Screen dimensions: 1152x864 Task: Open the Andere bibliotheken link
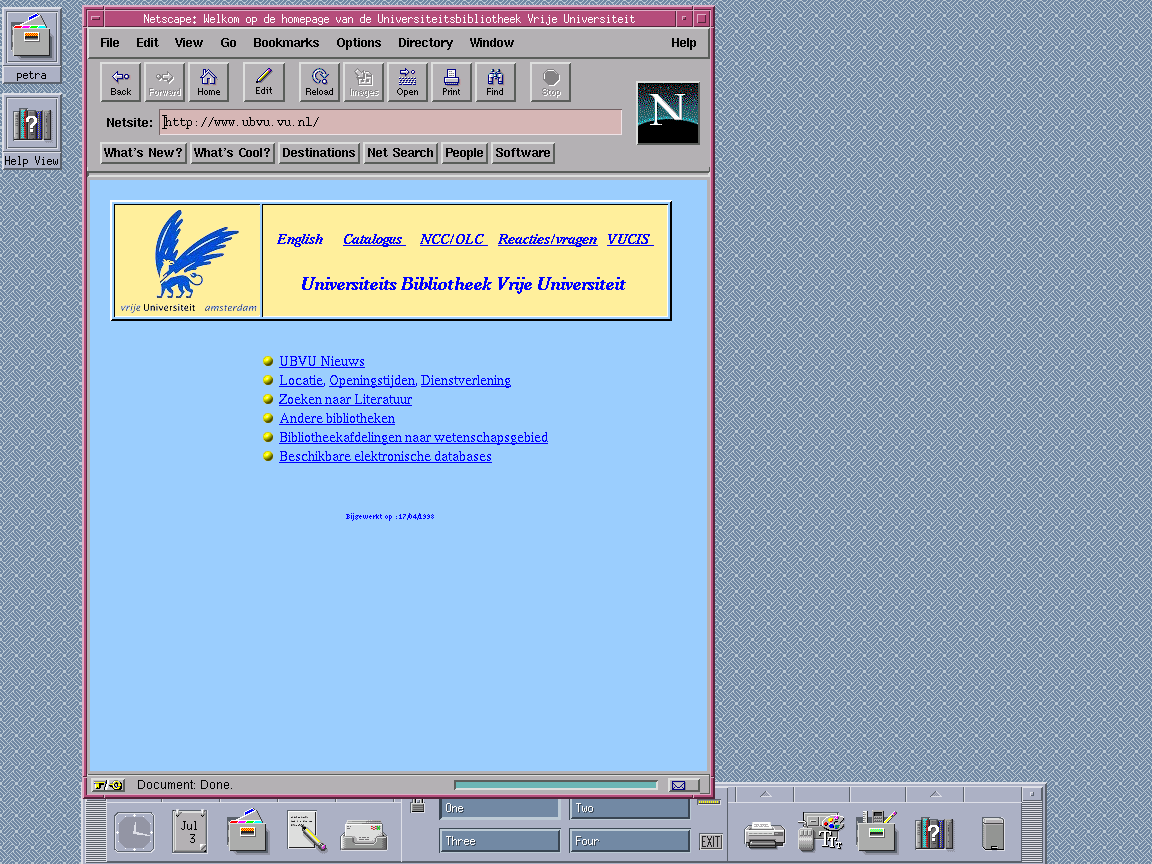coord(337,418)
